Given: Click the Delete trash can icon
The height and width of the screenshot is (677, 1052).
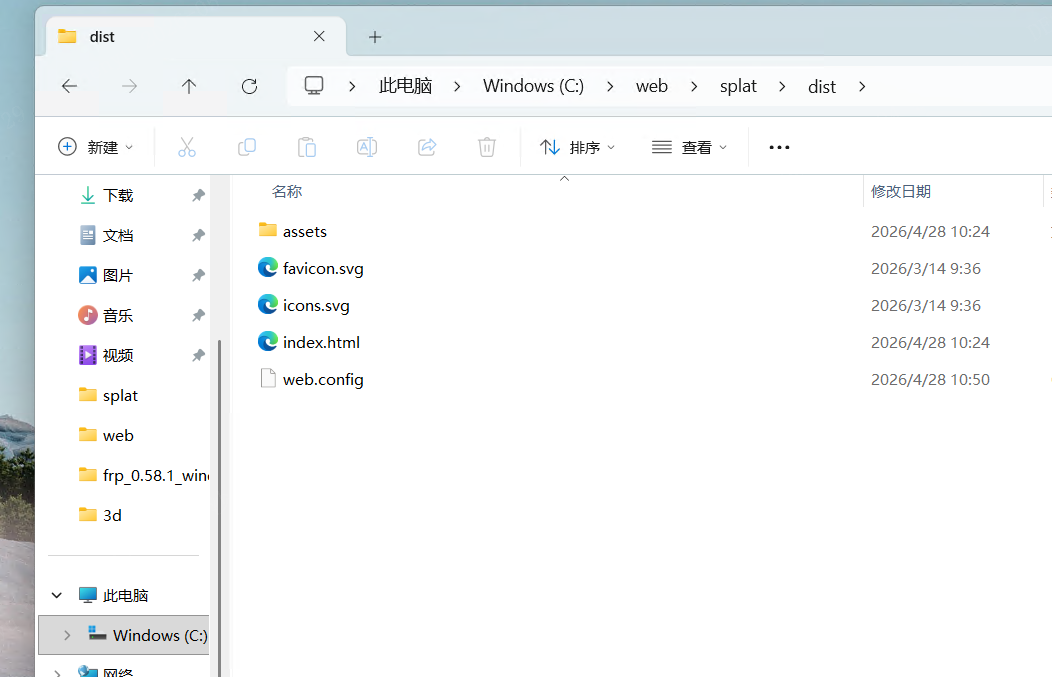Looking at the screenshot, I should click(487, 147).
